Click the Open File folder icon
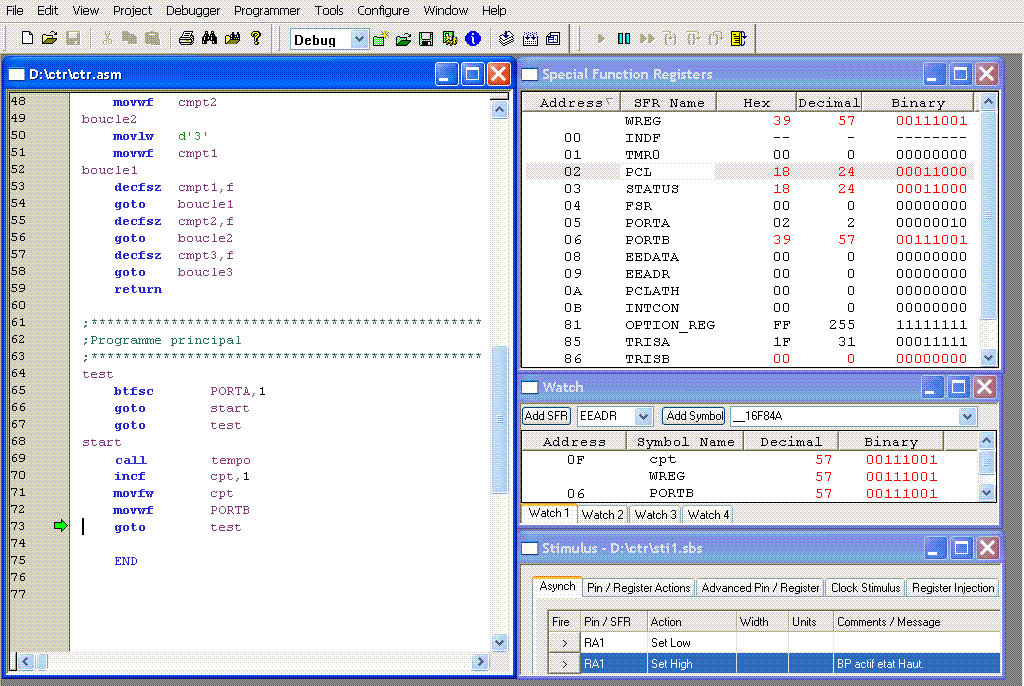The width and height of the screenshot is (1024, 686). (x=49, y=38)
